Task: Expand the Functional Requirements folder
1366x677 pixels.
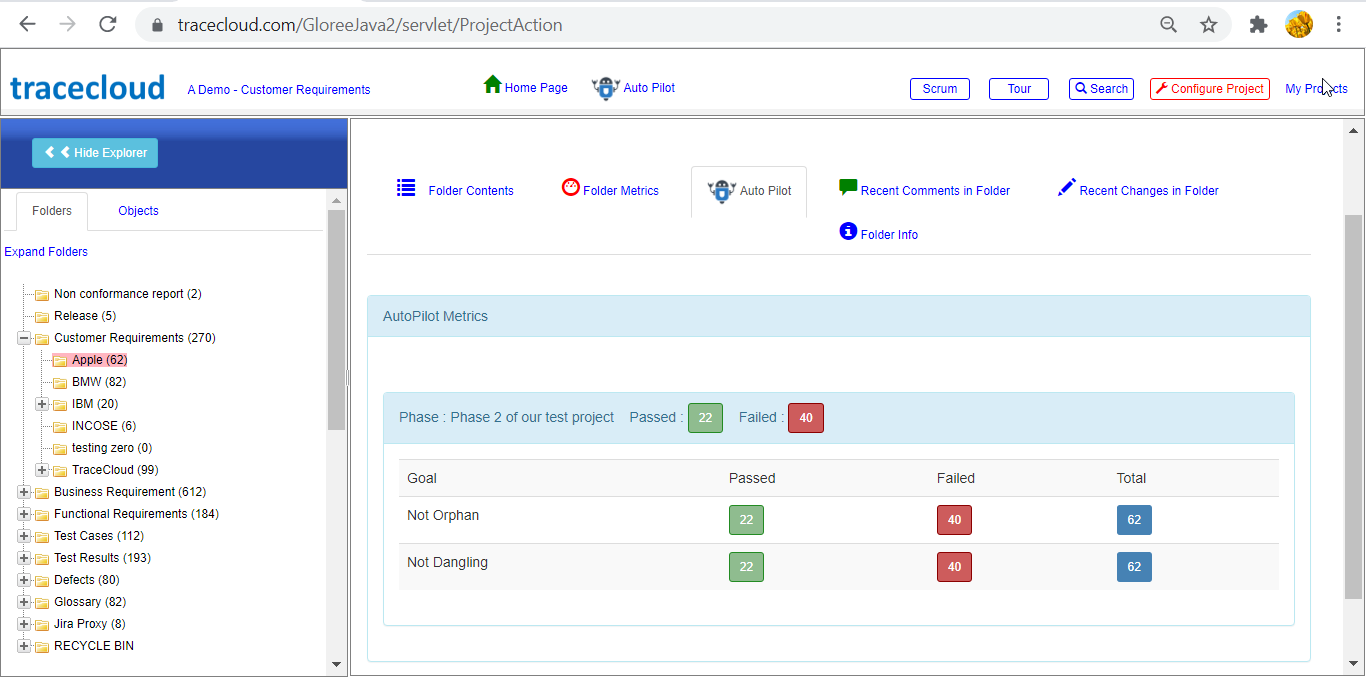Action: (x=24, y=514)
